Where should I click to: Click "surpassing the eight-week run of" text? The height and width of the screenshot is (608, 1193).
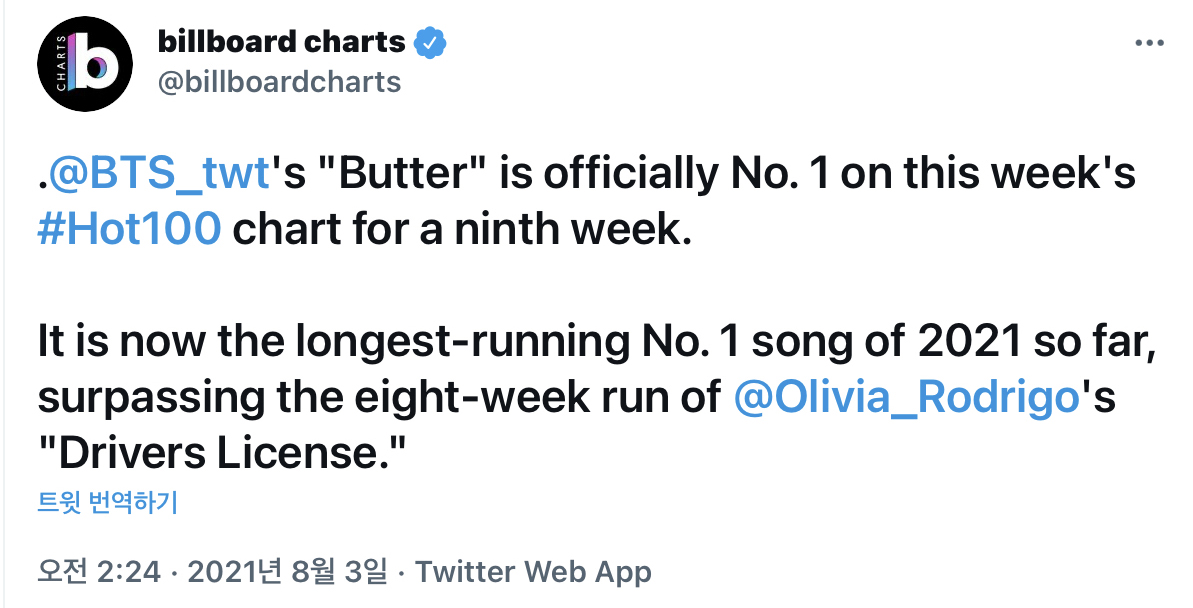380,398
